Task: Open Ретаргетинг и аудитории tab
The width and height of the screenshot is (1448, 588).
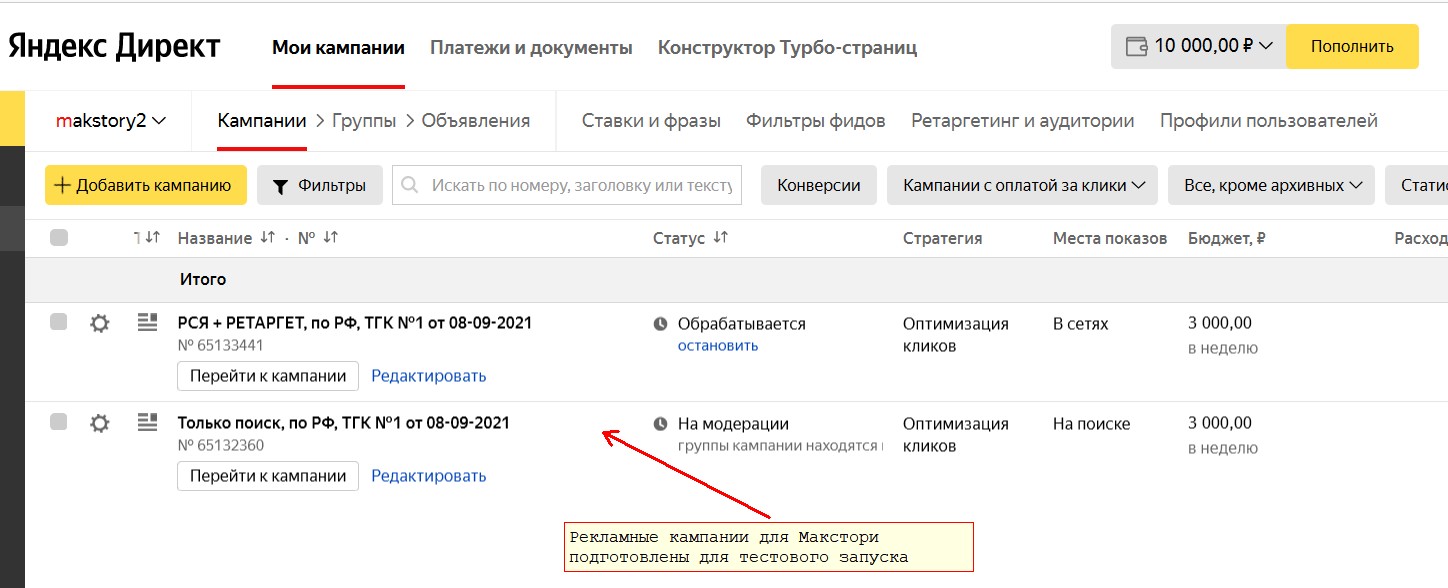Action: [1022, 121]
